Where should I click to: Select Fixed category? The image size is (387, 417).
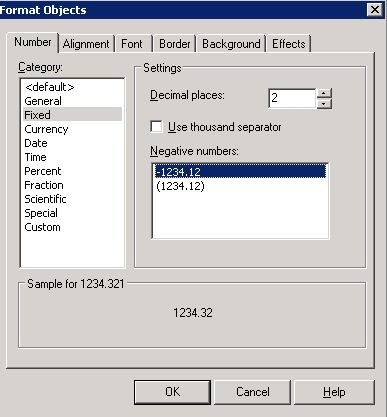coord(72,115)
